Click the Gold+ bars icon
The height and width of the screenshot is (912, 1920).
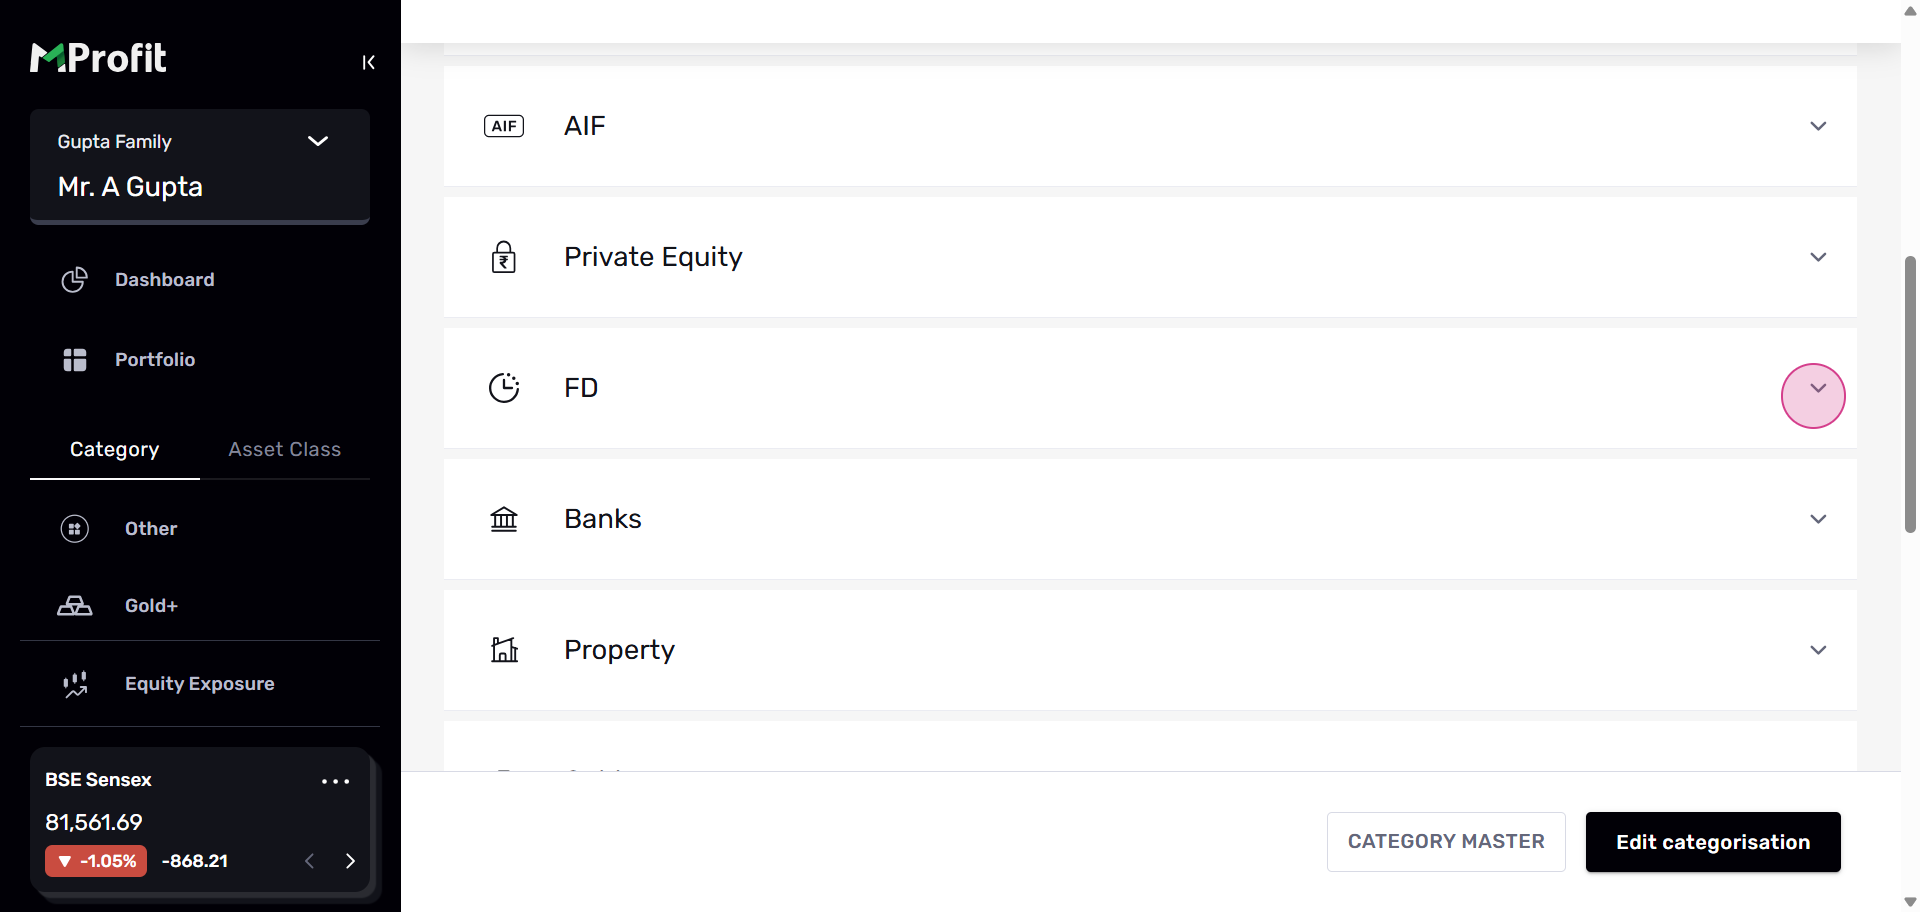pyautogui.click(x=75, y=606)
